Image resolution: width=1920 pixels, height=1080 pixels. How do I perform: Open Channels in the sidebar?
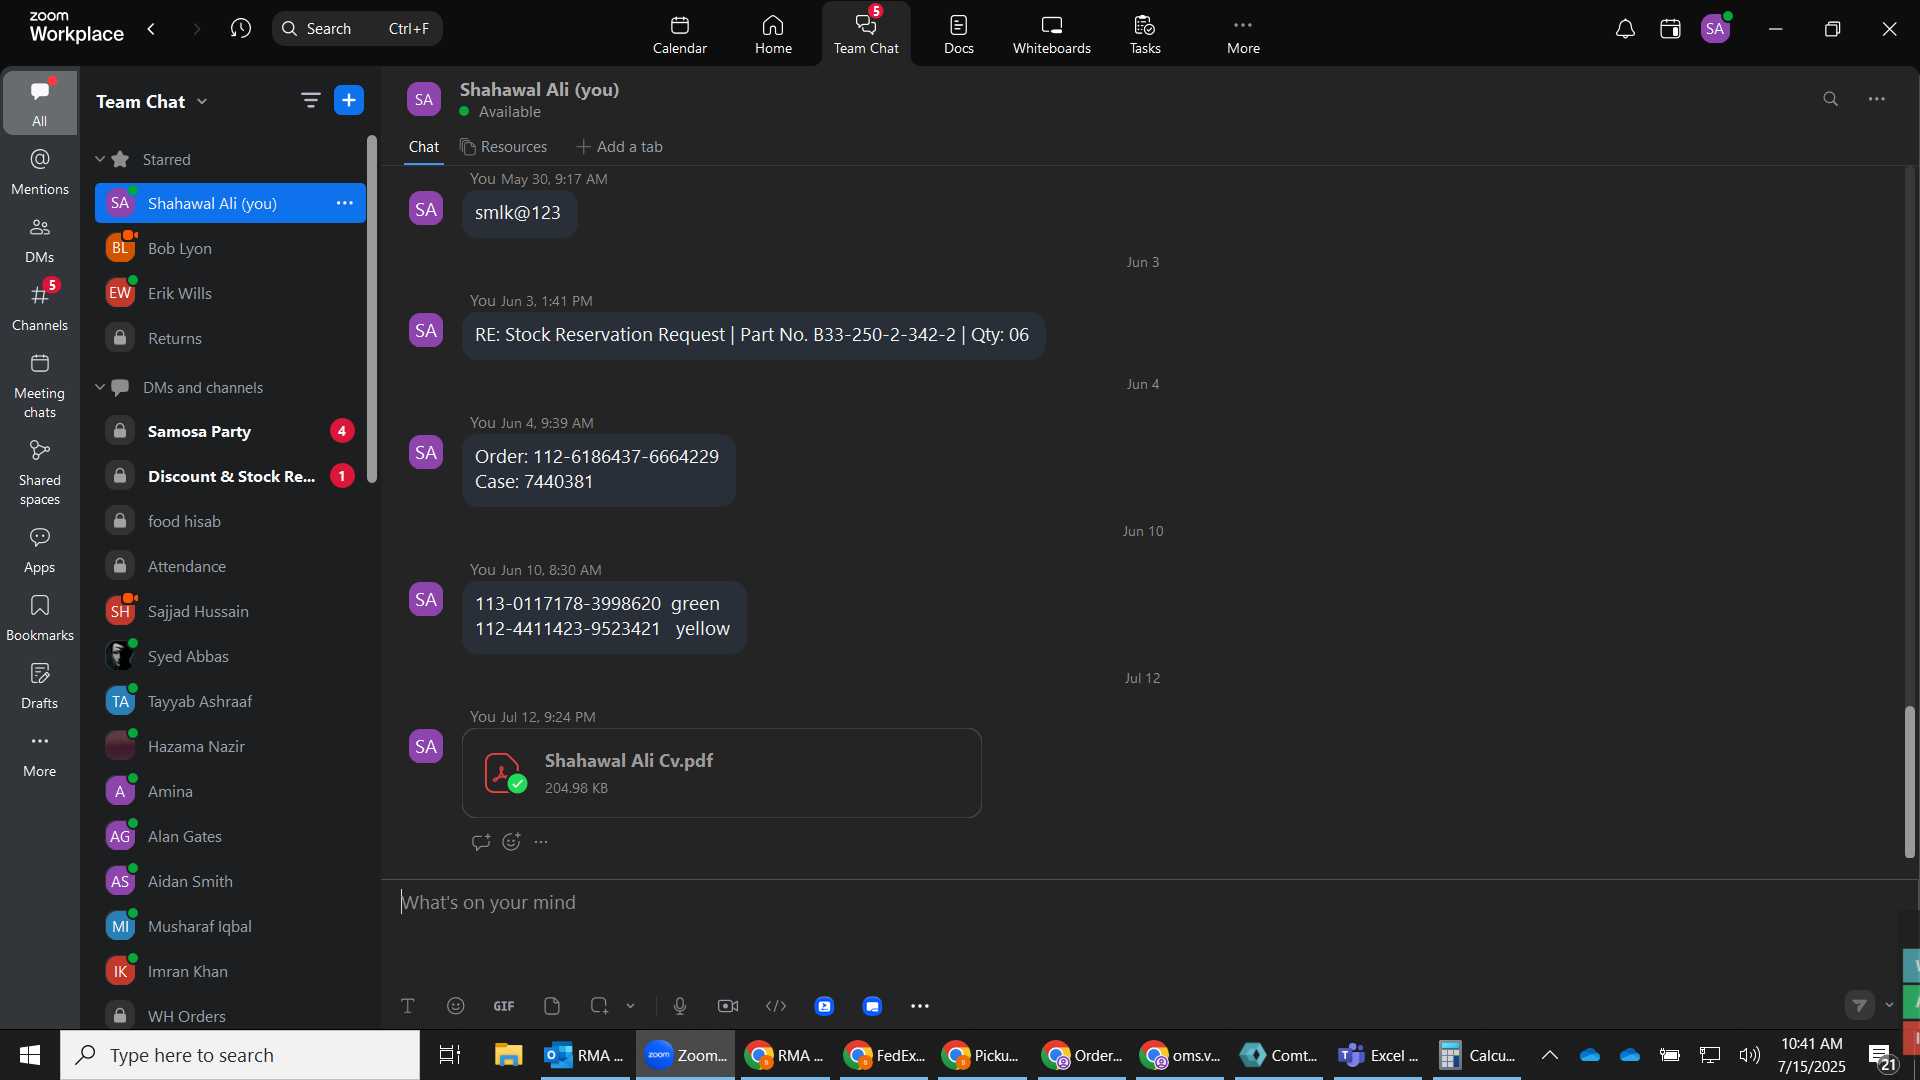[x=39, y=308]
